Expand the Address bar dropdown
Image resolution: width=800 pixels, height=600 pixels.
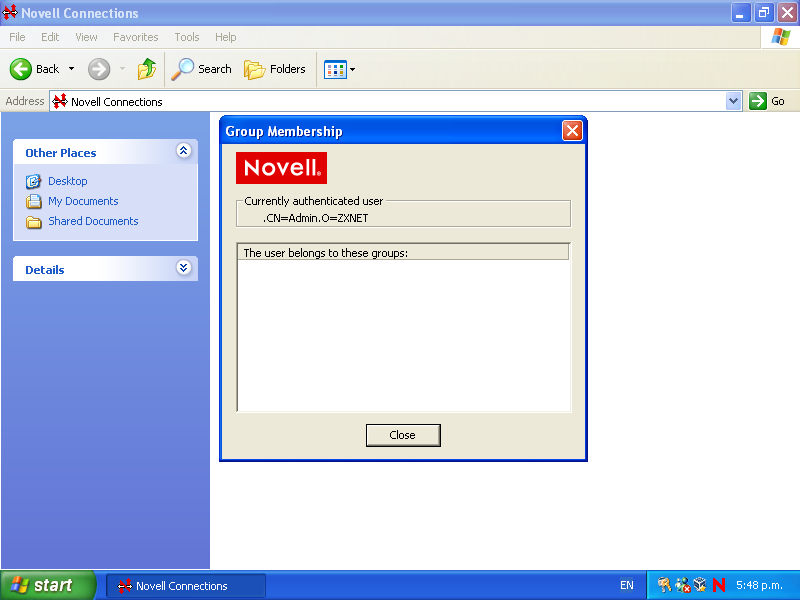pyautogui.click(x=734, y=101)
